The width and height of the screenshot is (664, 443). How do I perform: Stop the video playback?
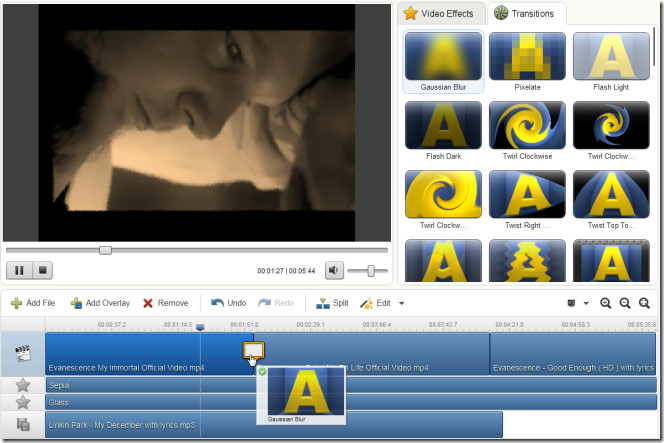coord(43,270)
